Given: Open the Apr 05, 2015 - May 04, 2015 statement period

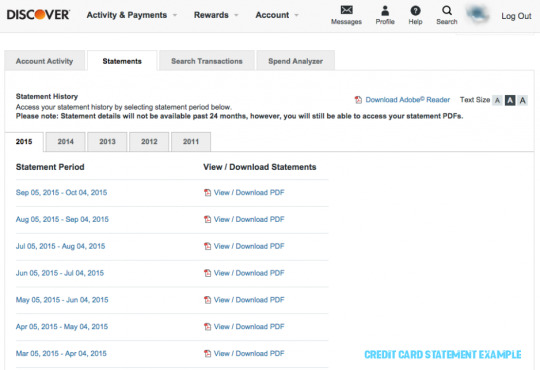Looking at the screenshot, I should tap(62, 326).
